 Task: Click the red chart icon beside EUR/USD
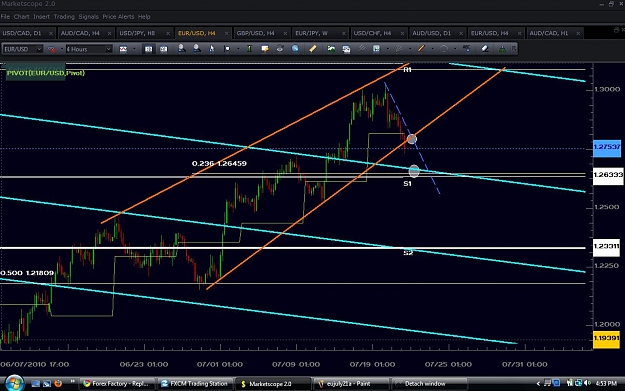click(51, 49)
